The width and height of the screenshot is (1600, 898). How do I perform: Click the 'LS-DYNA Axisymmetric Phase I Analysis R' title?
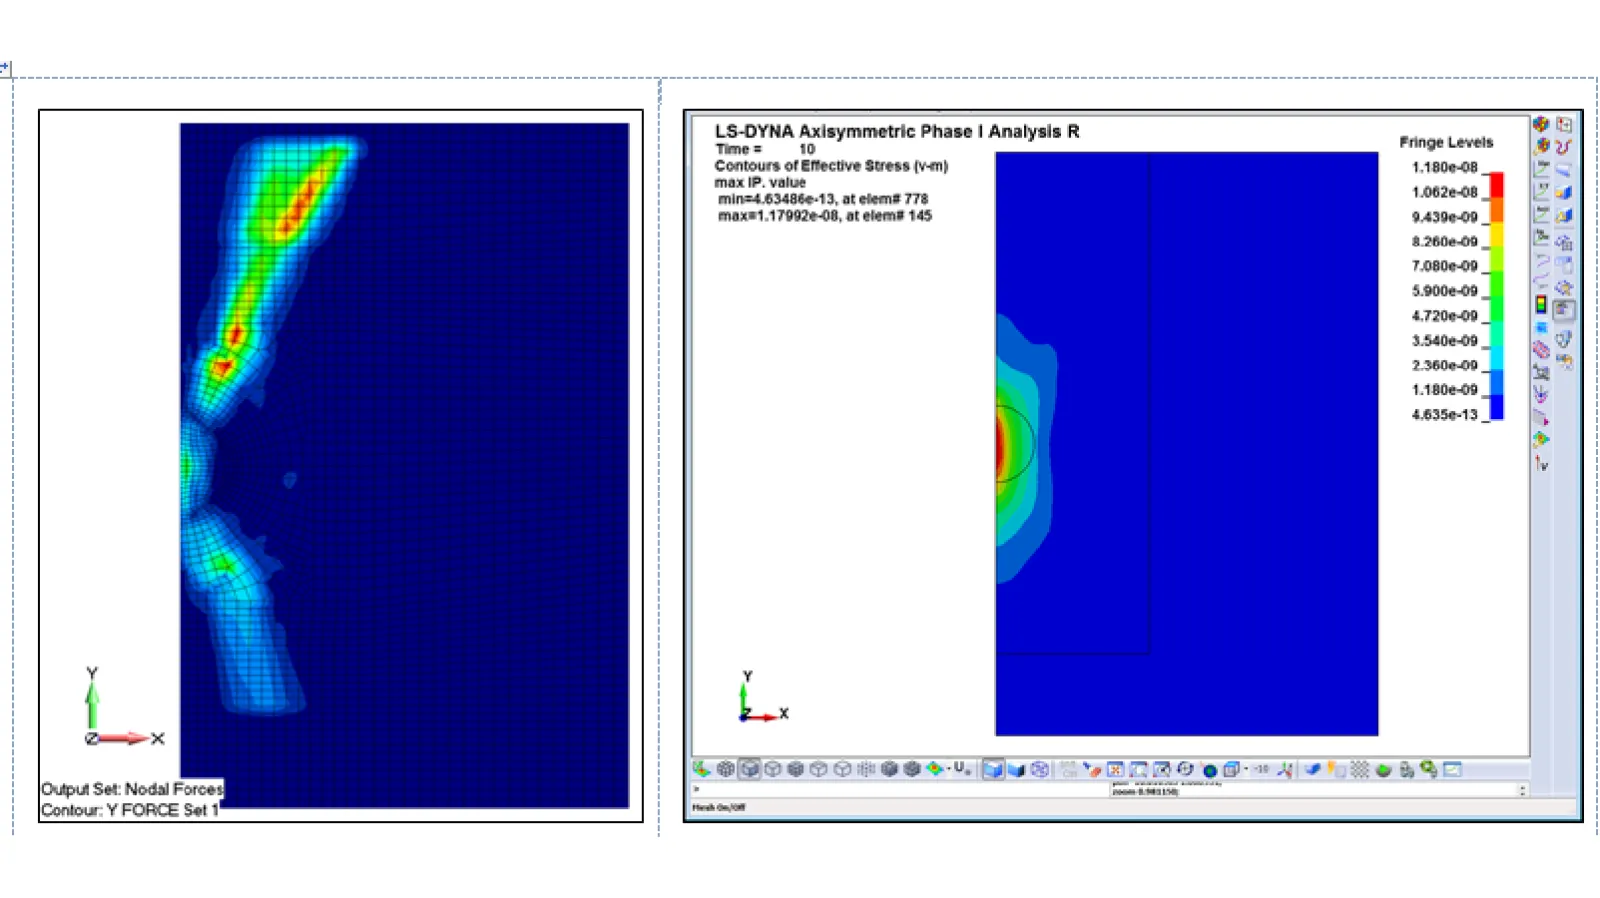[896, 131]
